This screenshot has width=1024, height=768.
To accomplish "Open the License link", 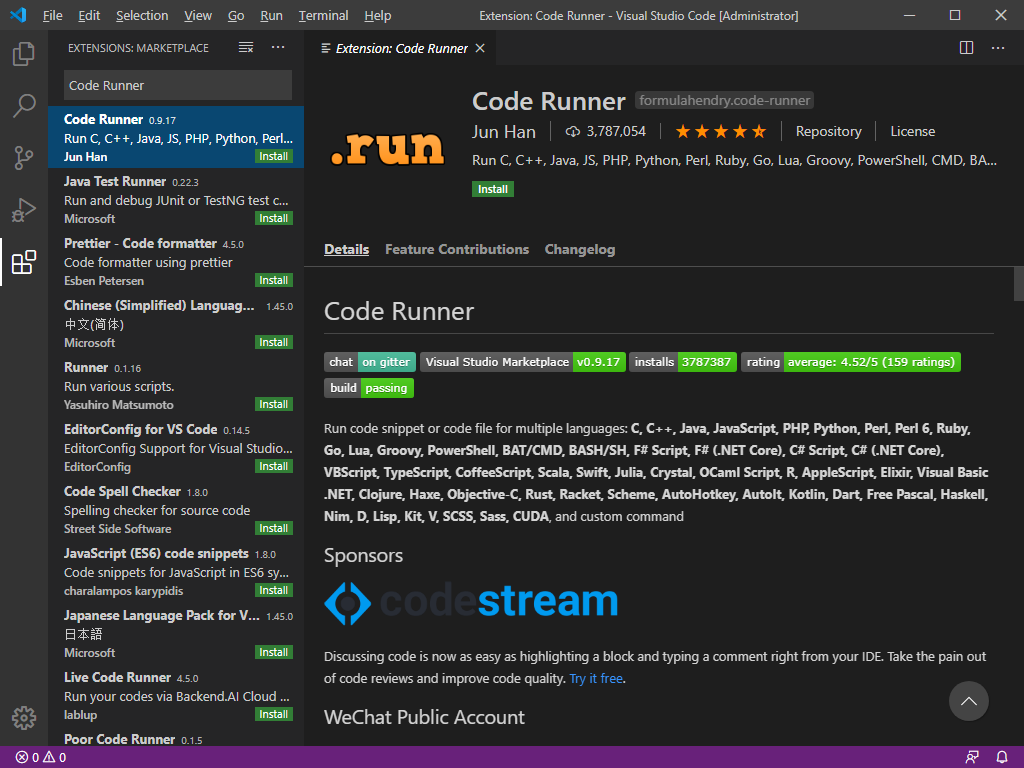I will (x=912, y=132).
